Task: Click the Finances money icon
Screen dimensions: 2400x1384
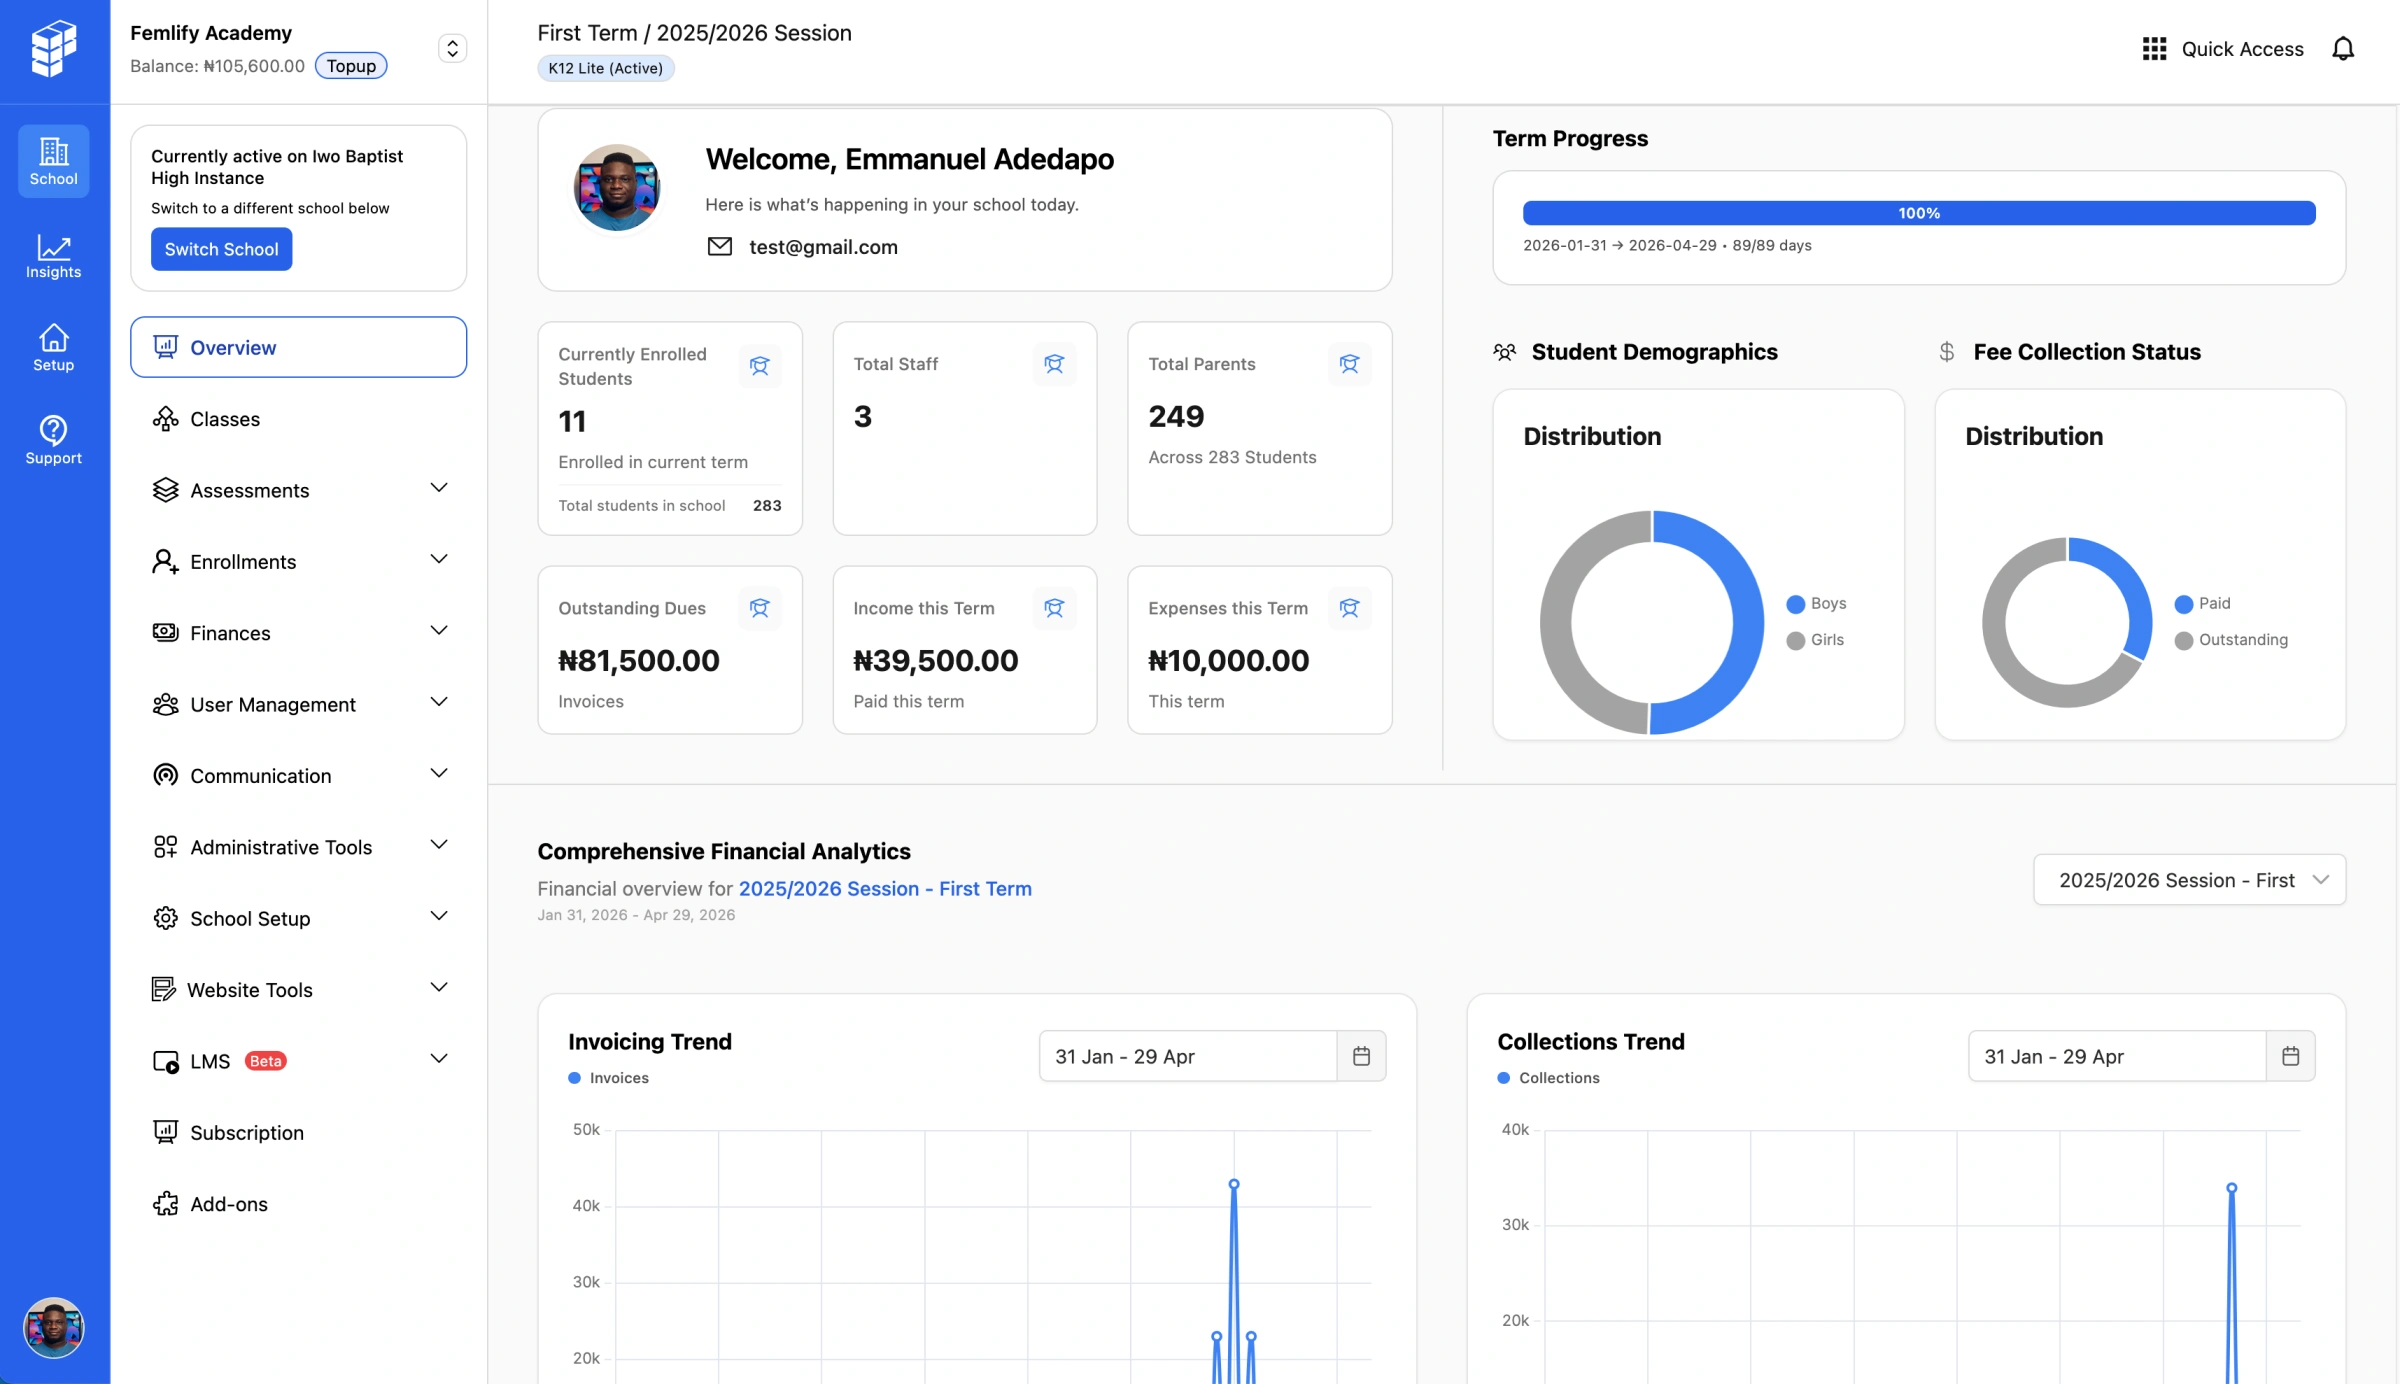Action: pos(166,633)
